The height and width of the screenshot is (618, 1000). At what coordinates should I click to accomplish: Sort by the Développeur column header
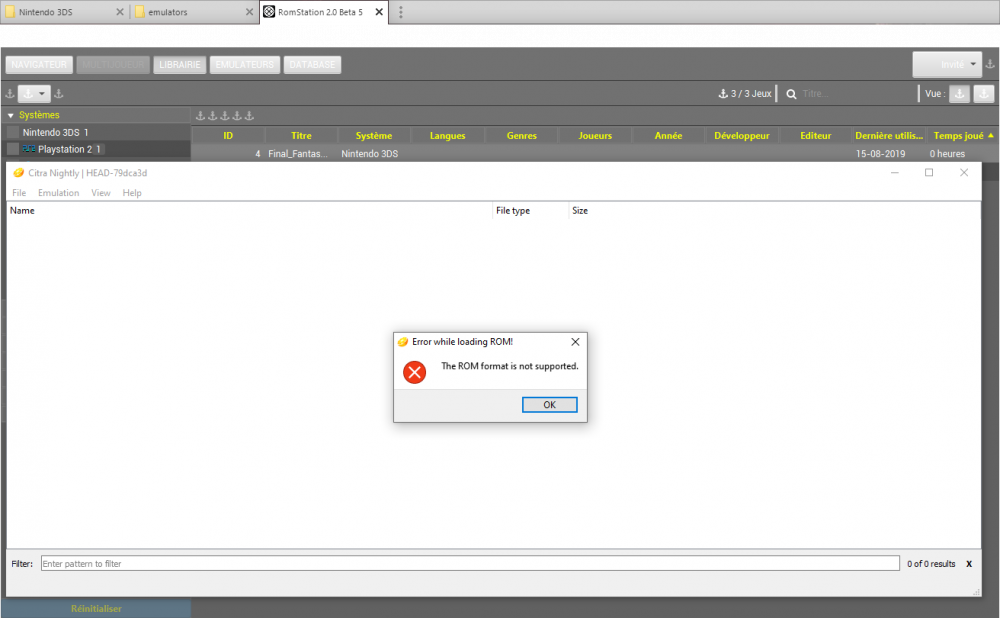click(x=742, y=135)
